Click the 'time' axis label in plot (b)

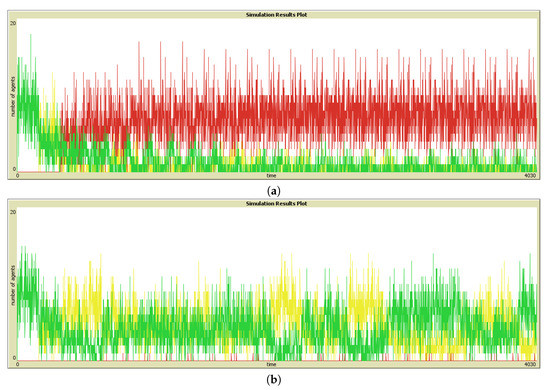pos(271,364)
